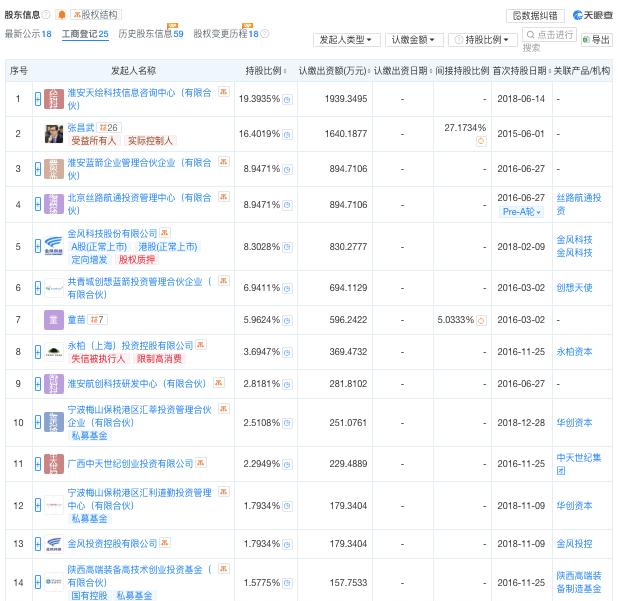Switch to 股权变更历程 tab
The width and height of the screenshot is (621, 601).
tap(225, 34)
